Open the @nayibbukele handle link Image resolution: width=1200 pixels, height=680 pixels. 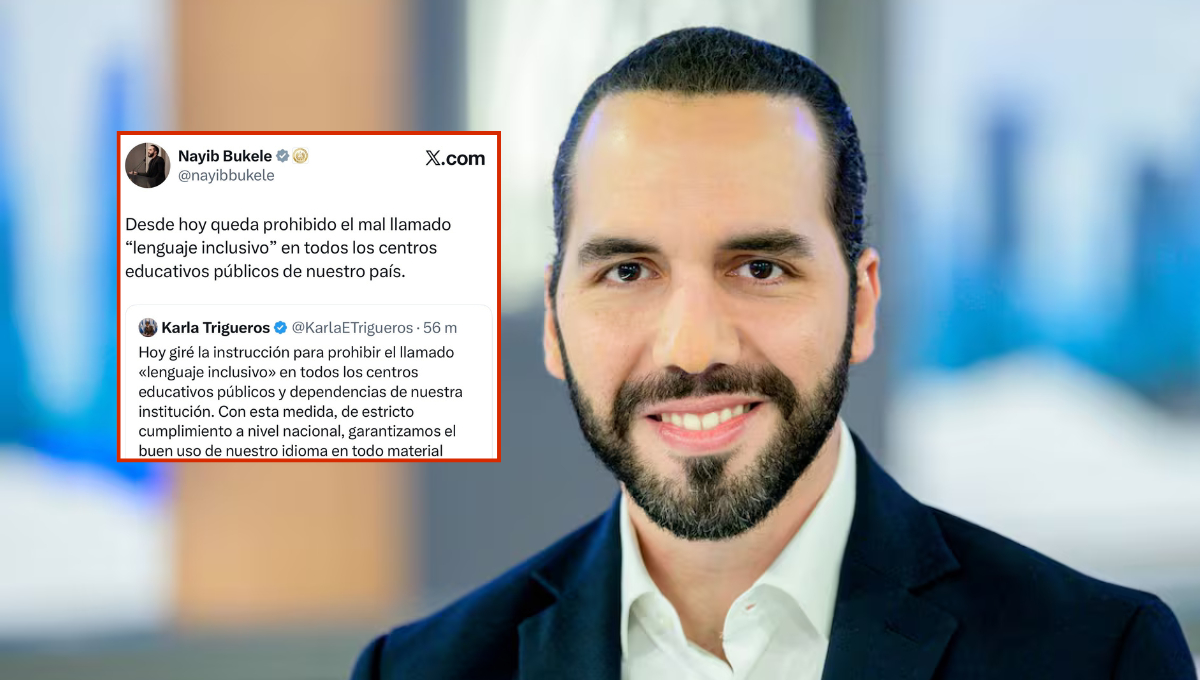[226, 175]
